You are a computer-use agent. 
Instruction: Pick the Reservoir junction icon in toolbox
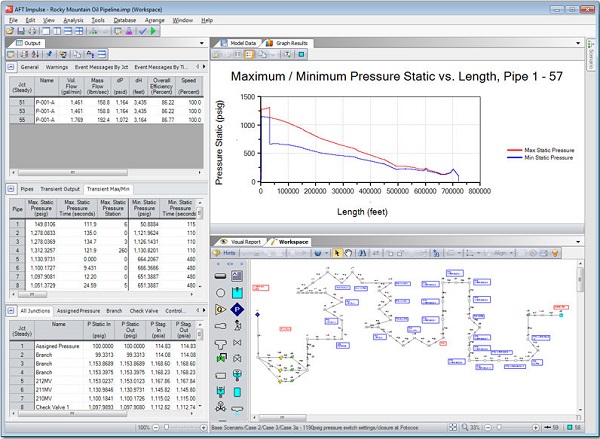pyautogui.click(x=237, y=293)
